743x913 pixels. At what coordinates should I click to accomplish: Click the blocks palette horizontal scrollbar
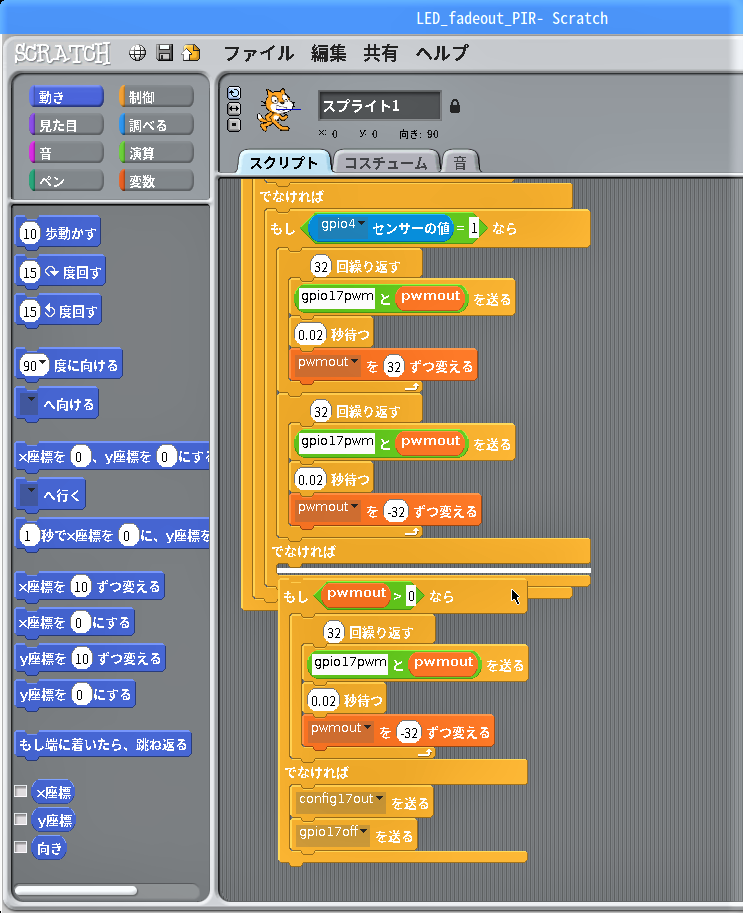[77, 889]
